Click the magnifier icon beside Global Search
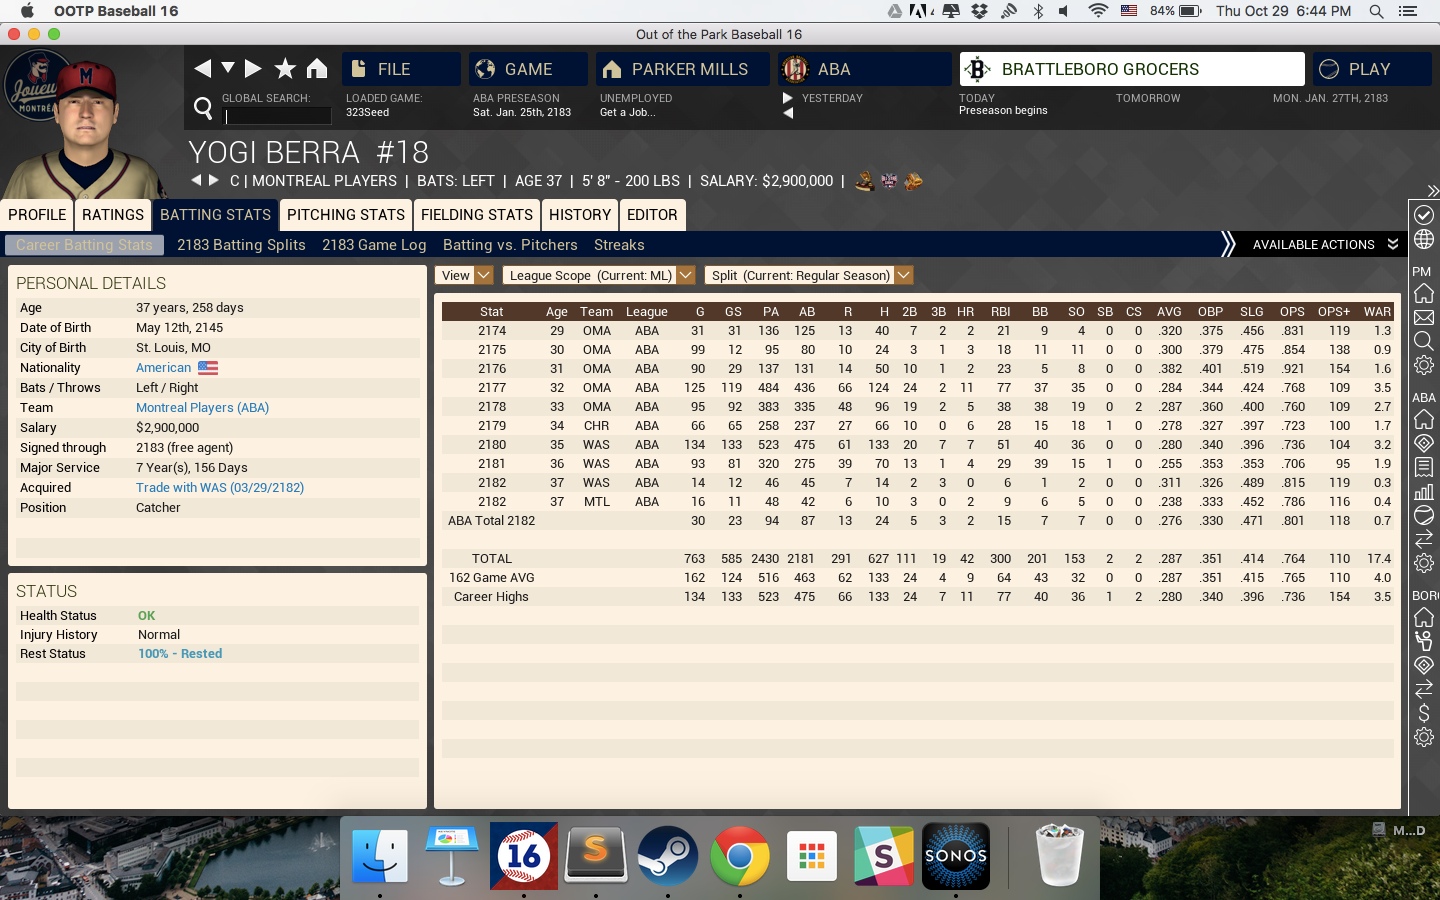 point(203,107)
